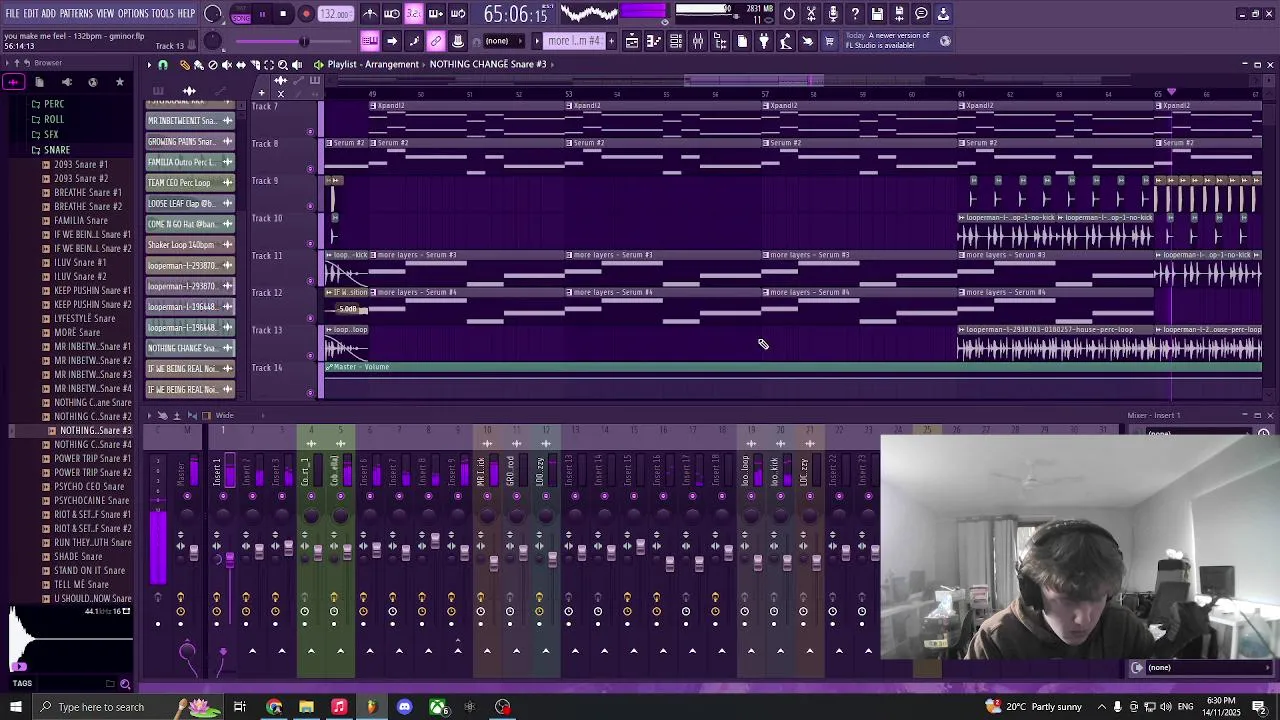Render audio file save-as icon

point(899,14)
